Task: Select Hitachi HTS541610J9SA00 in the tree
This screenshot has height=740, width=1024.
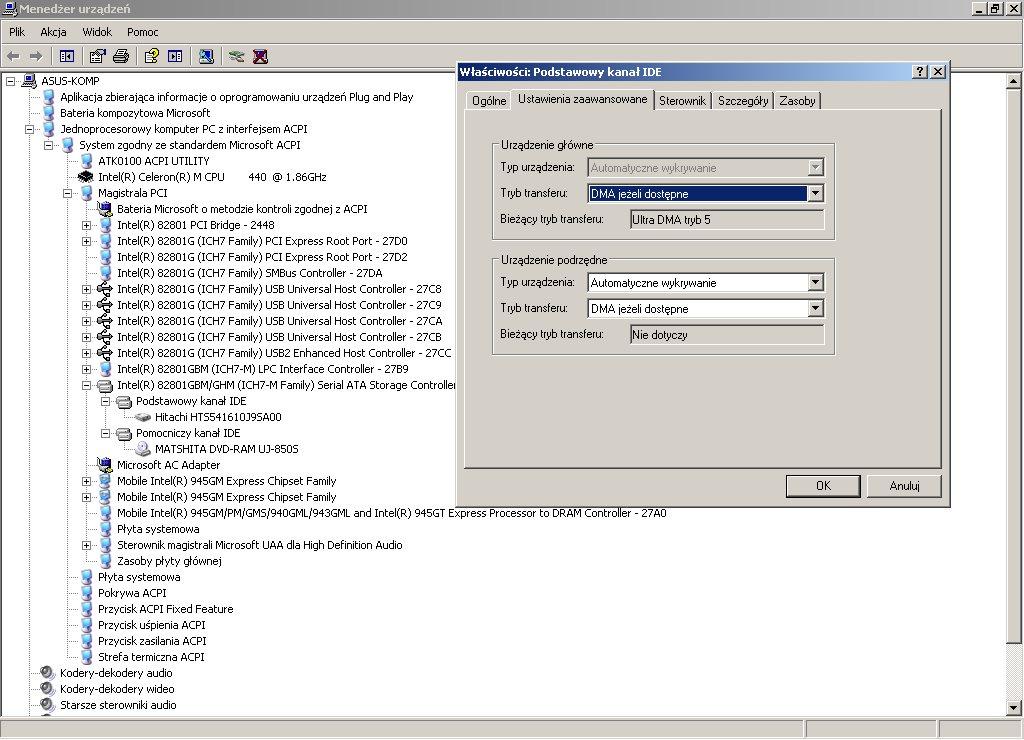Action: tap(218, 417)
